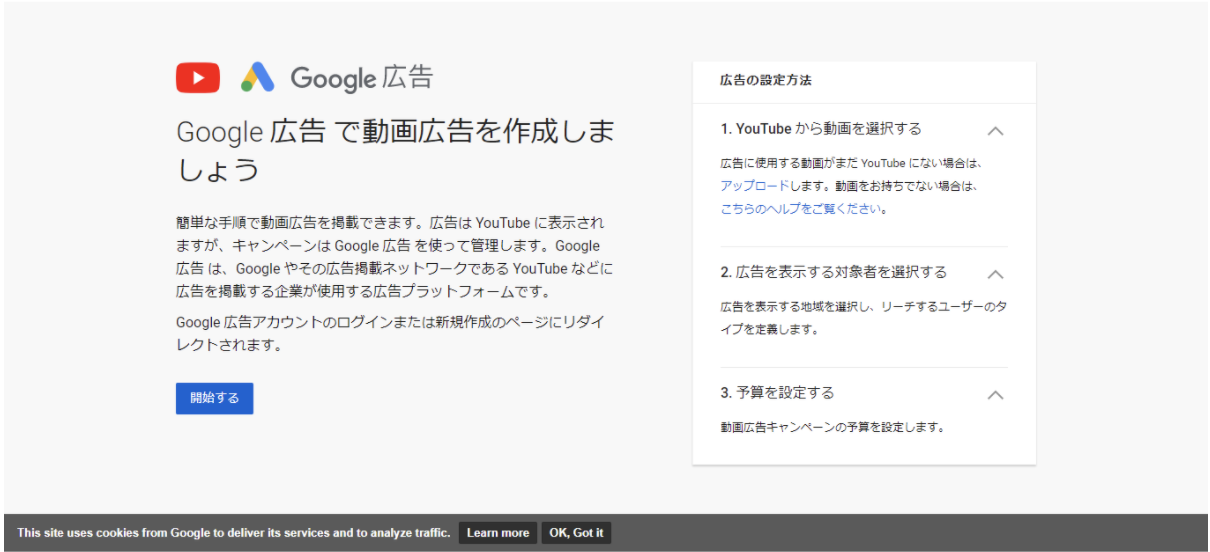The width and height of the screenshot is (1210, 552).
Task: Click the Google 広告 wordmark
Action: click(362, 78)
